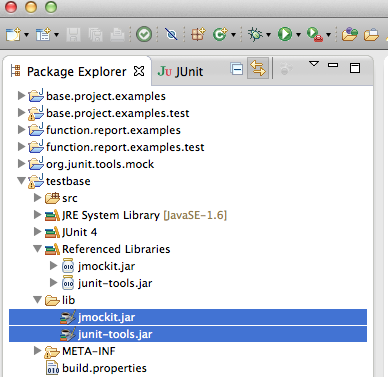Open the Debug dropdown arrow

point(268,35)
